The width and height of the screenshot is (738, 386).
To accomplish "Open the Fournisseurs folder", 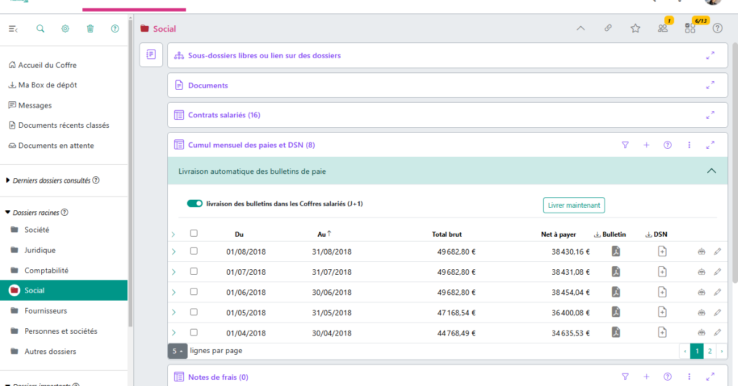I will coord(39,311).
